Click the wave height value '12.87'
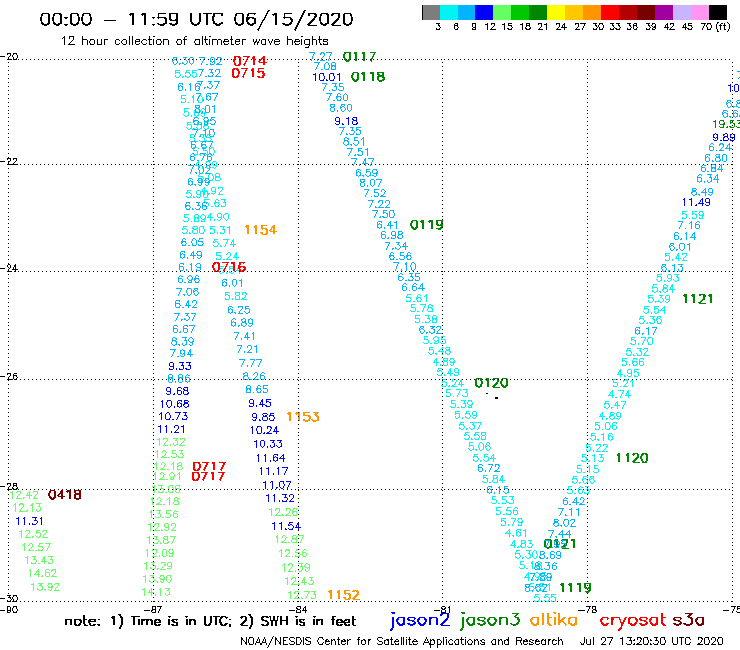740x650 pixels. click(x=290, y=539)
